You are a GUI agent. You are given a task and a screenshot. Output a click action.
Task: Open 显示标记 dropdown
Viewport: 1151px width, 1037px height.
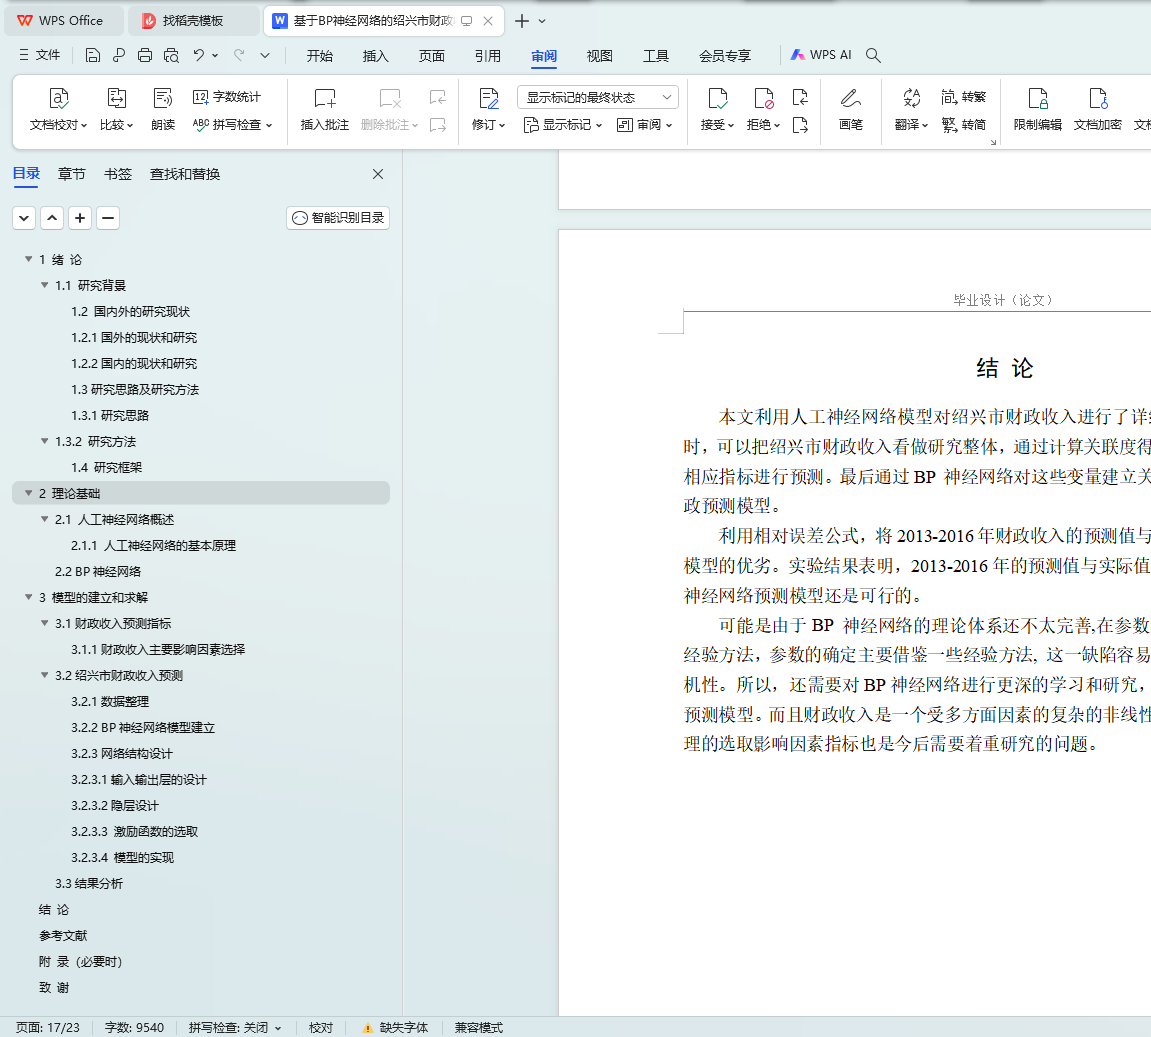tap(563, 125)
